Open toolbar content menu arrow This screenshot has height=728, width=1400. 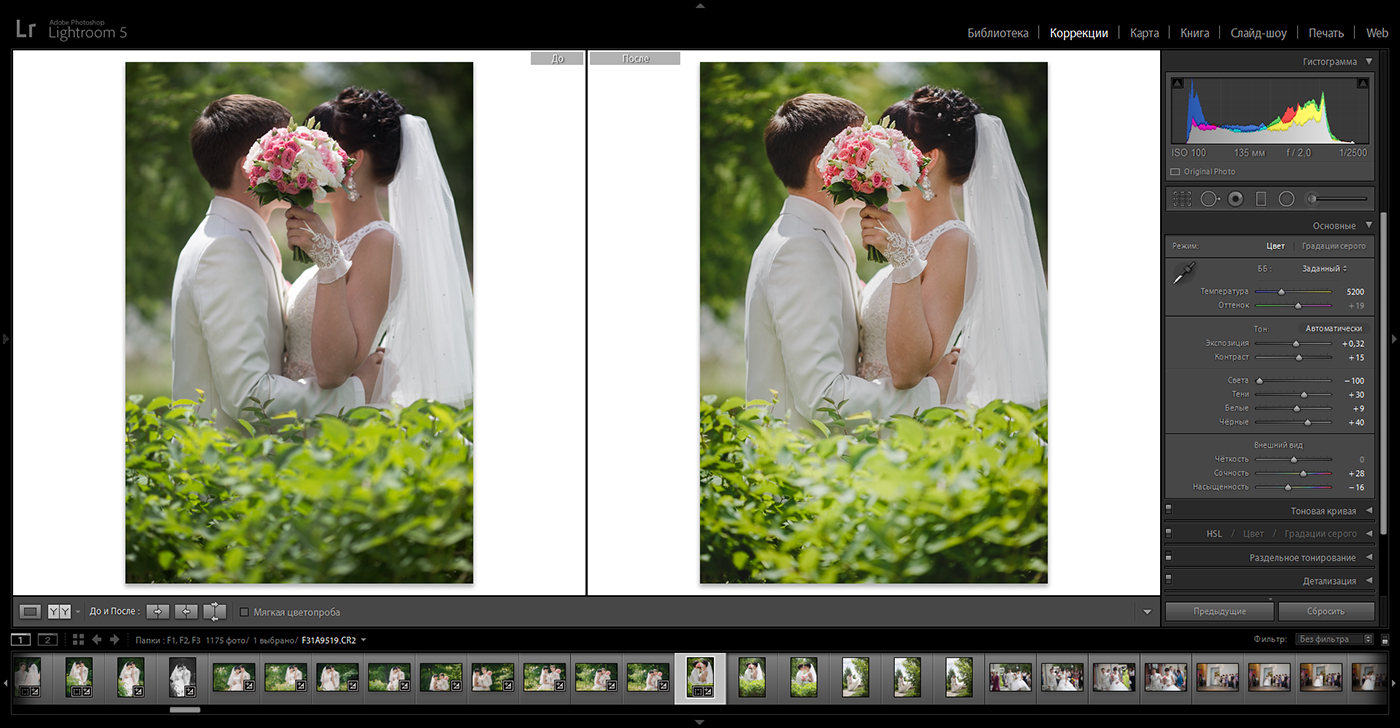1147,612
